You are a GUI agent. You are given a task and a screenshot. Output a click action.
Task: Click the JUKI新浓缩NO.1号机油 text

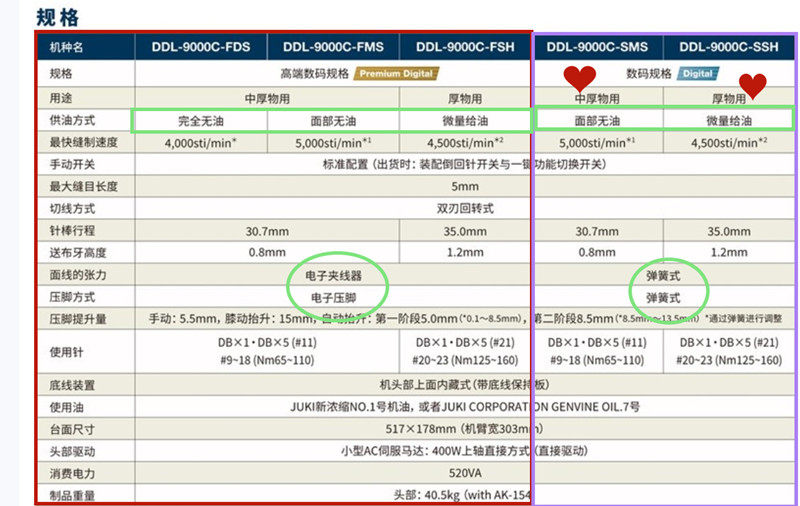353,407
